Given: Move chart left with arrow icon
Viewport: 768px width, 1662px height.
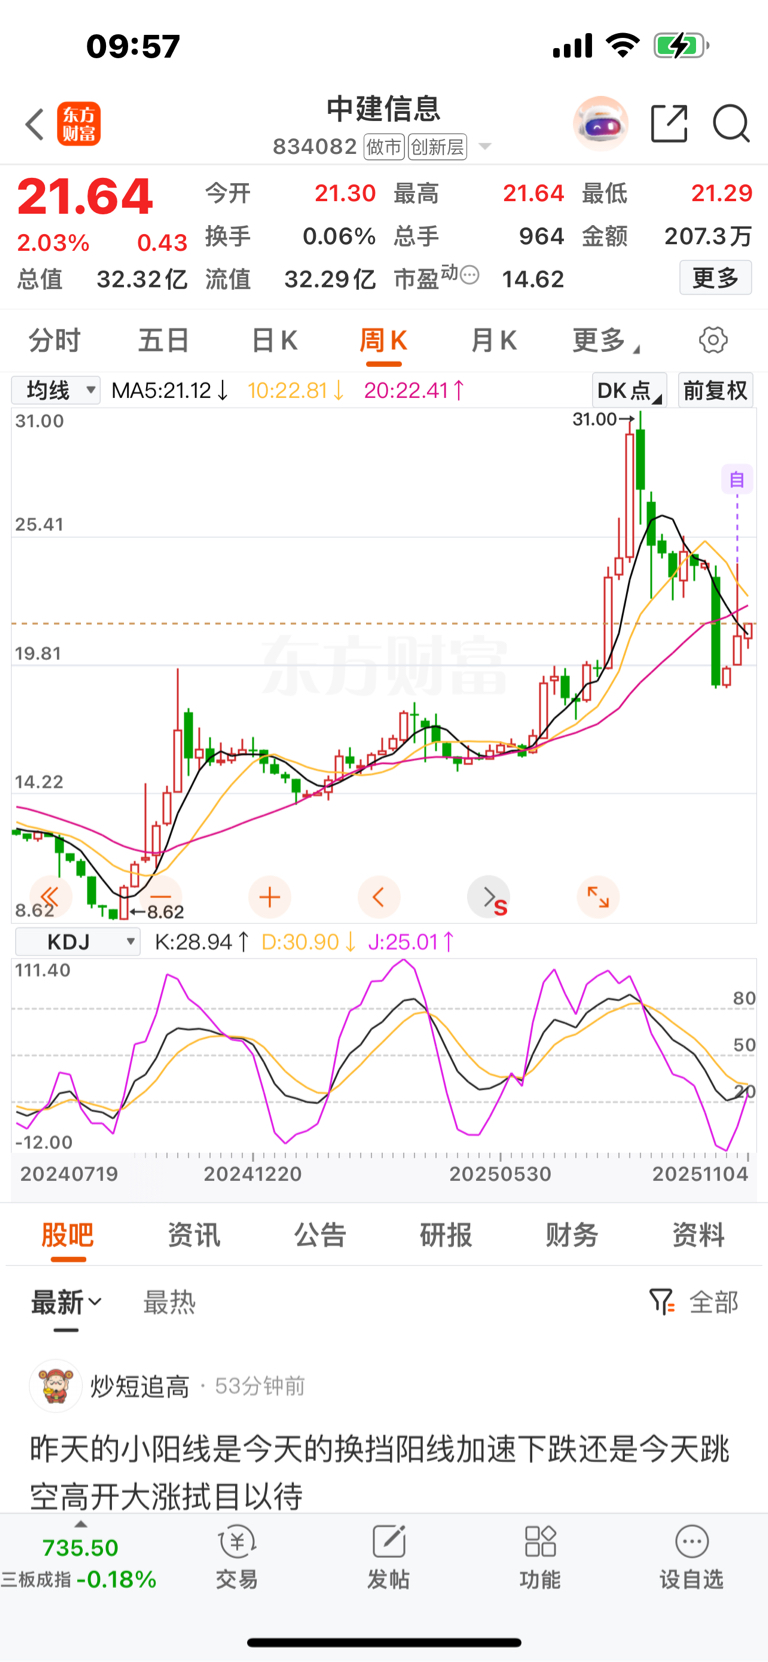Looking at the screenshot, I should 378,897.
